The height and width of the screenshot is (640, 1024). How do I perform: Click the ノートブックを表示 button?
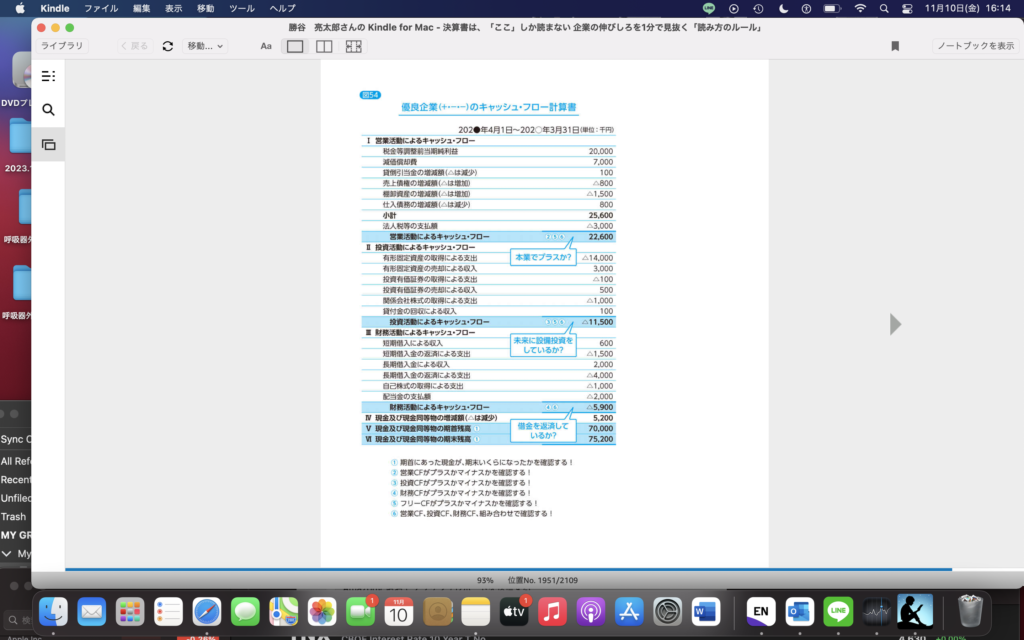pyautogui.click(x=974, y=46)
